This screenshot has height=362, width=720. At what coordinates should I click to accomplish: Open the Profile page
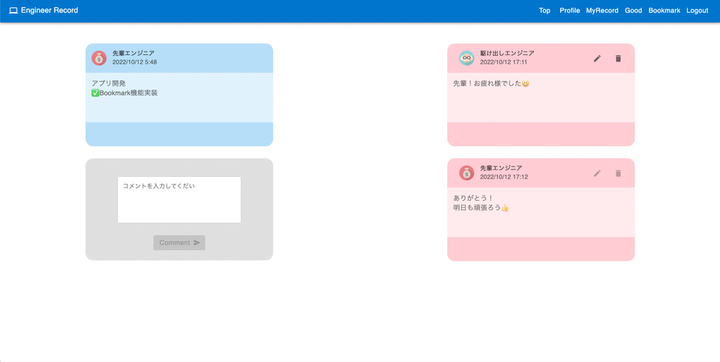[569, 11]
